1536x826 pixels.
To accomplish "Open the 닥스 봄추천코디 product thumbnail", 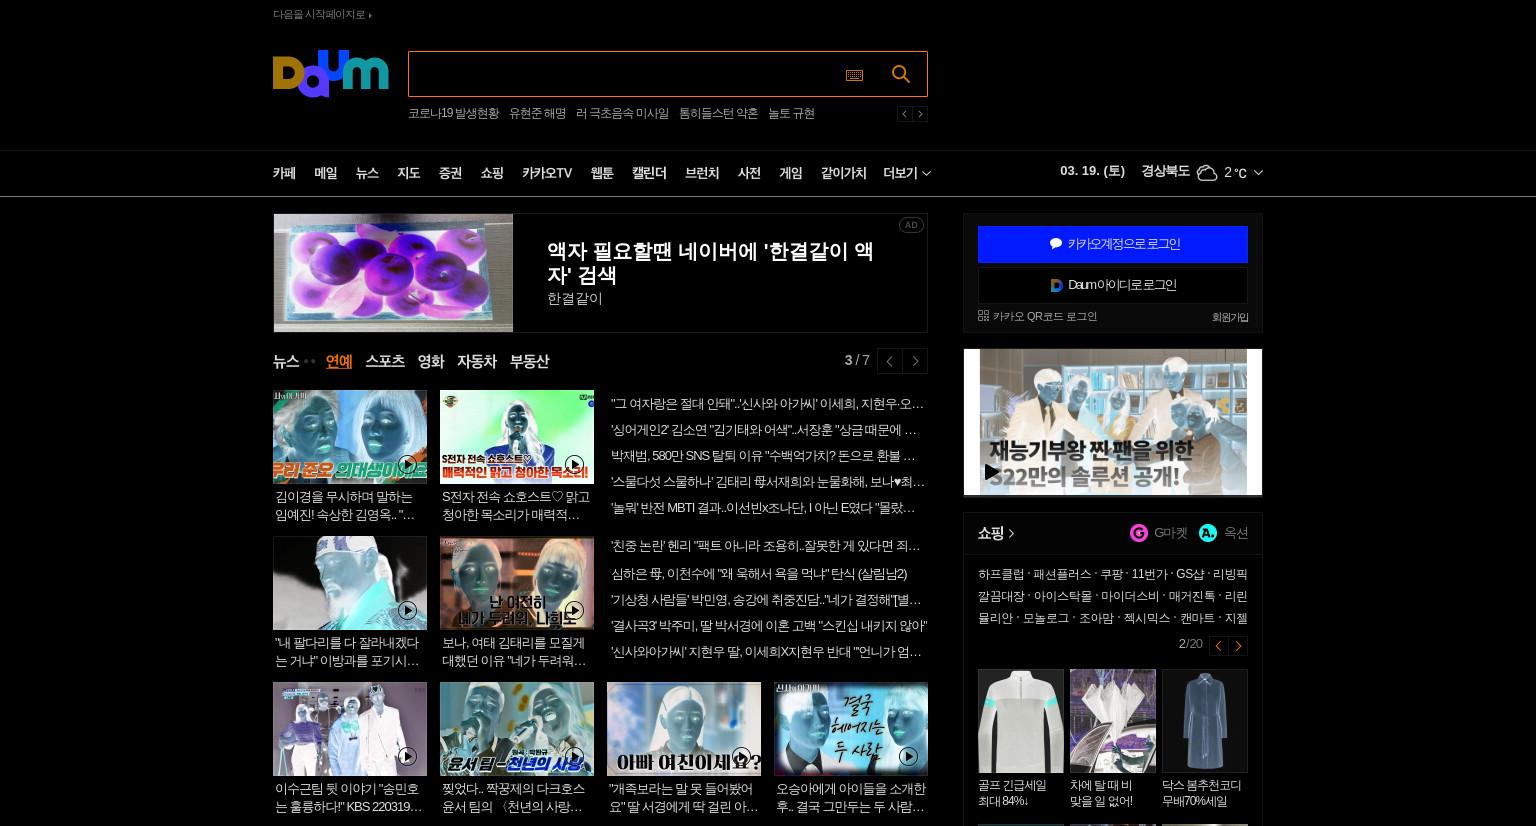I will click(1205, 721).
